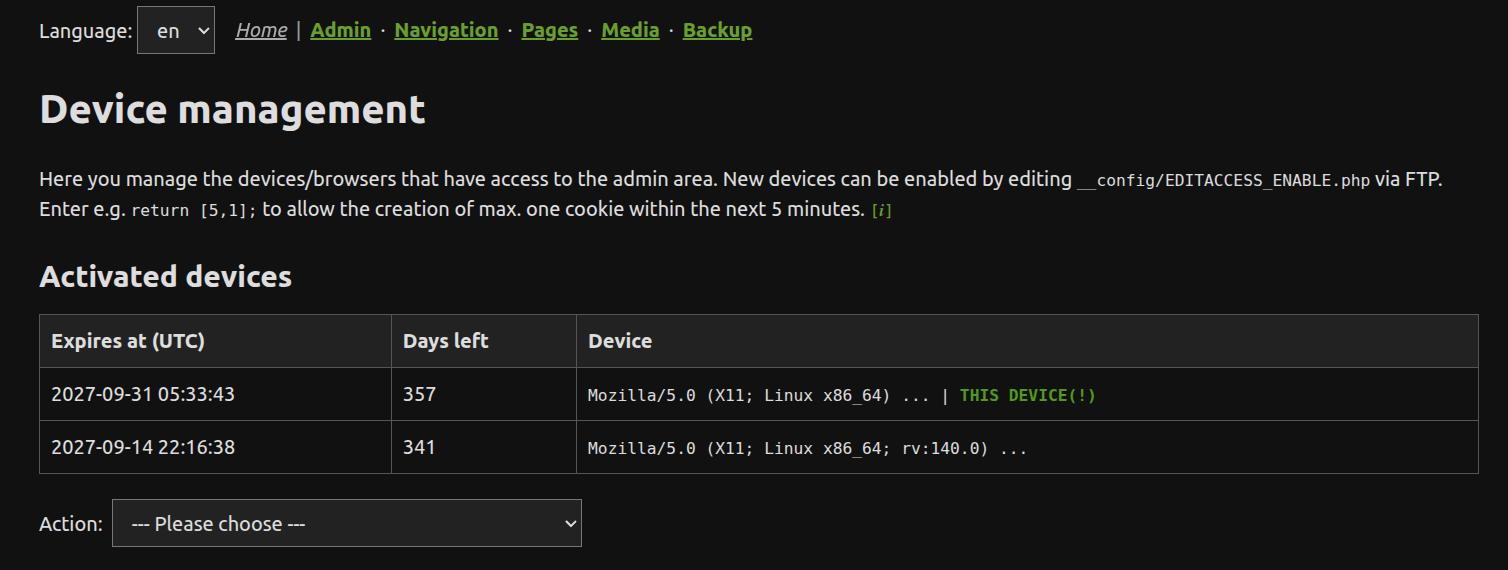Open the Navigation menu link

(446, 30)
